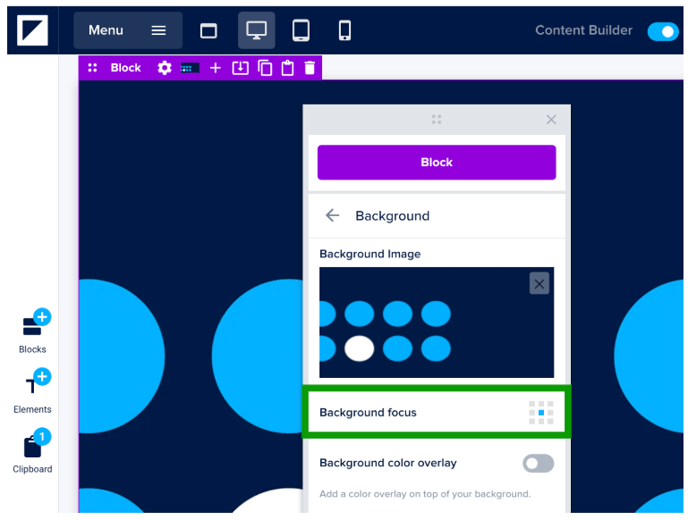Viewport: 688px width, 520px height.
Task: Delete the block with trash icon
Action: 310,68
